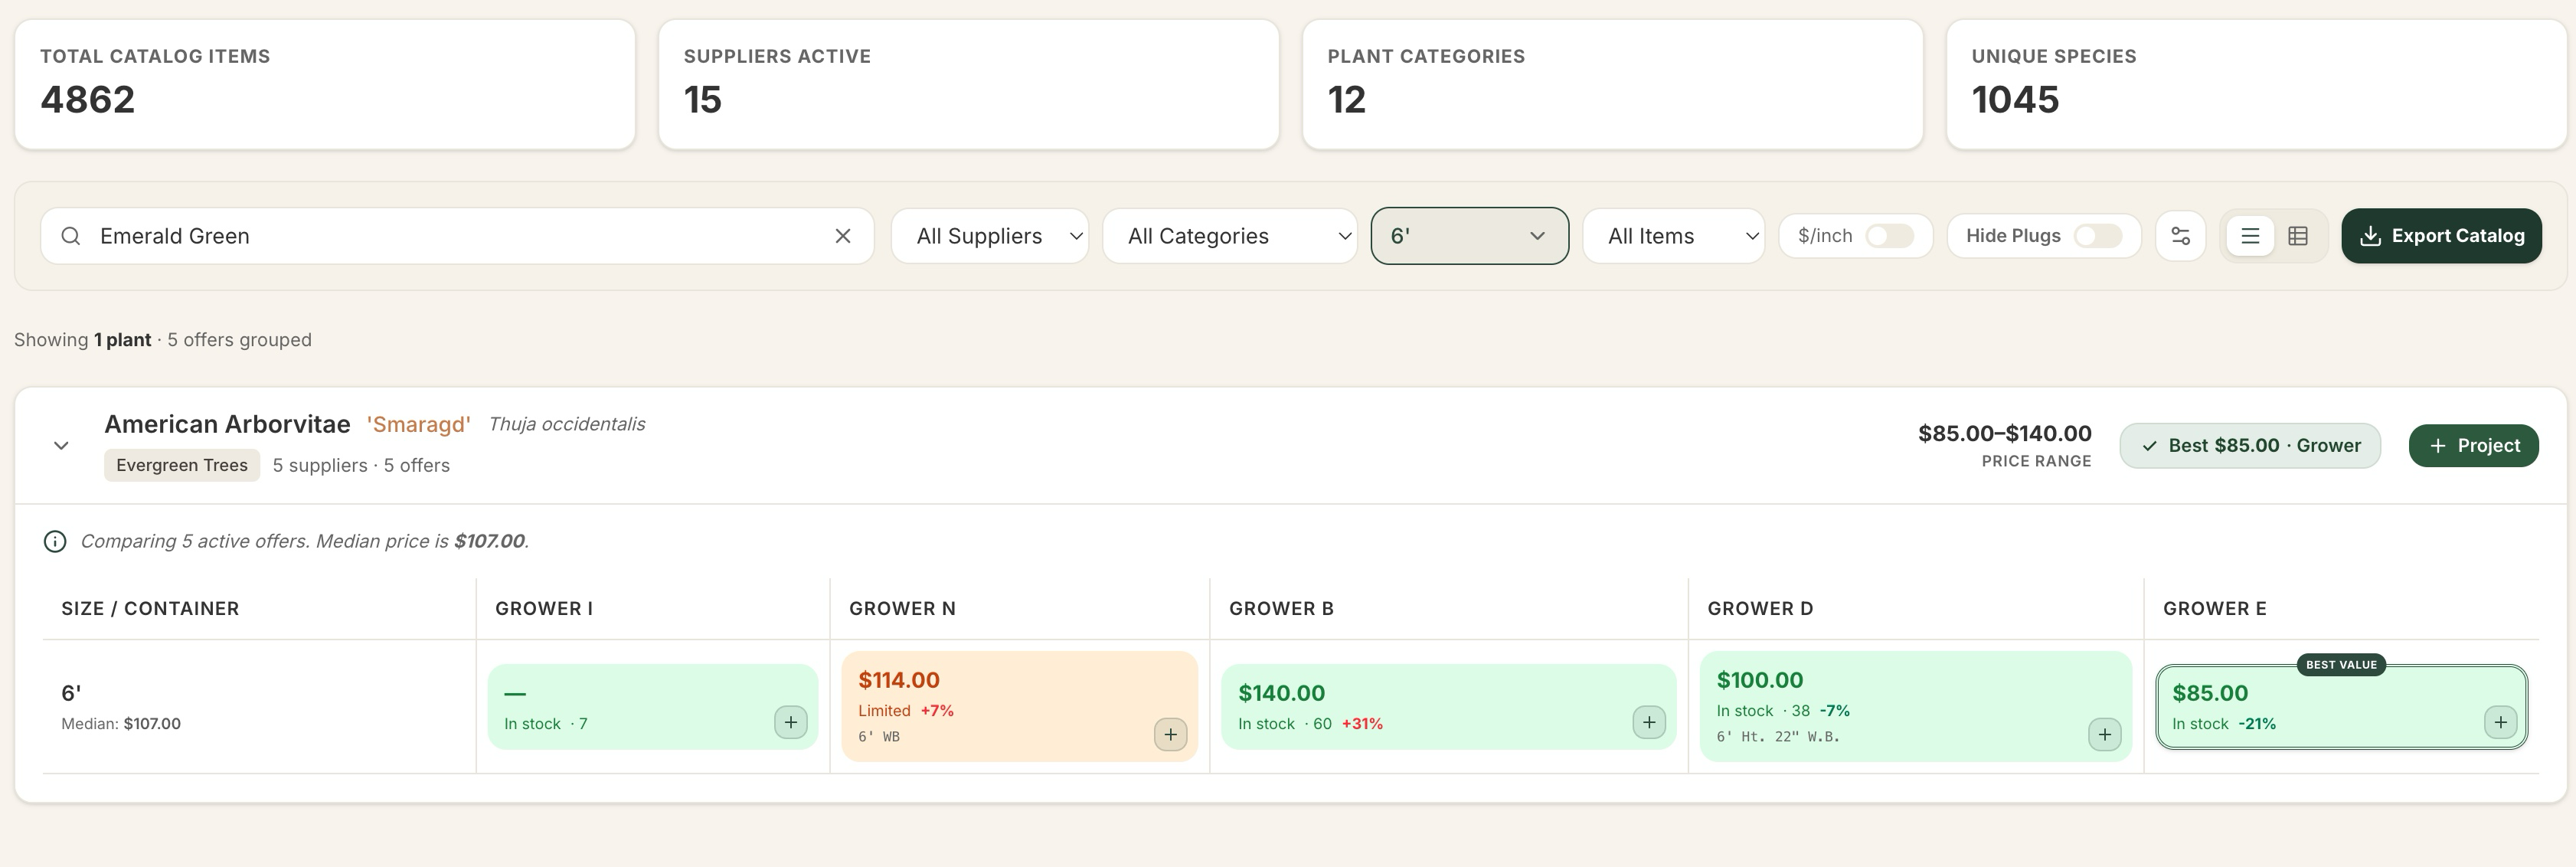Click the Showing 1 plant results text

[163, 340]
